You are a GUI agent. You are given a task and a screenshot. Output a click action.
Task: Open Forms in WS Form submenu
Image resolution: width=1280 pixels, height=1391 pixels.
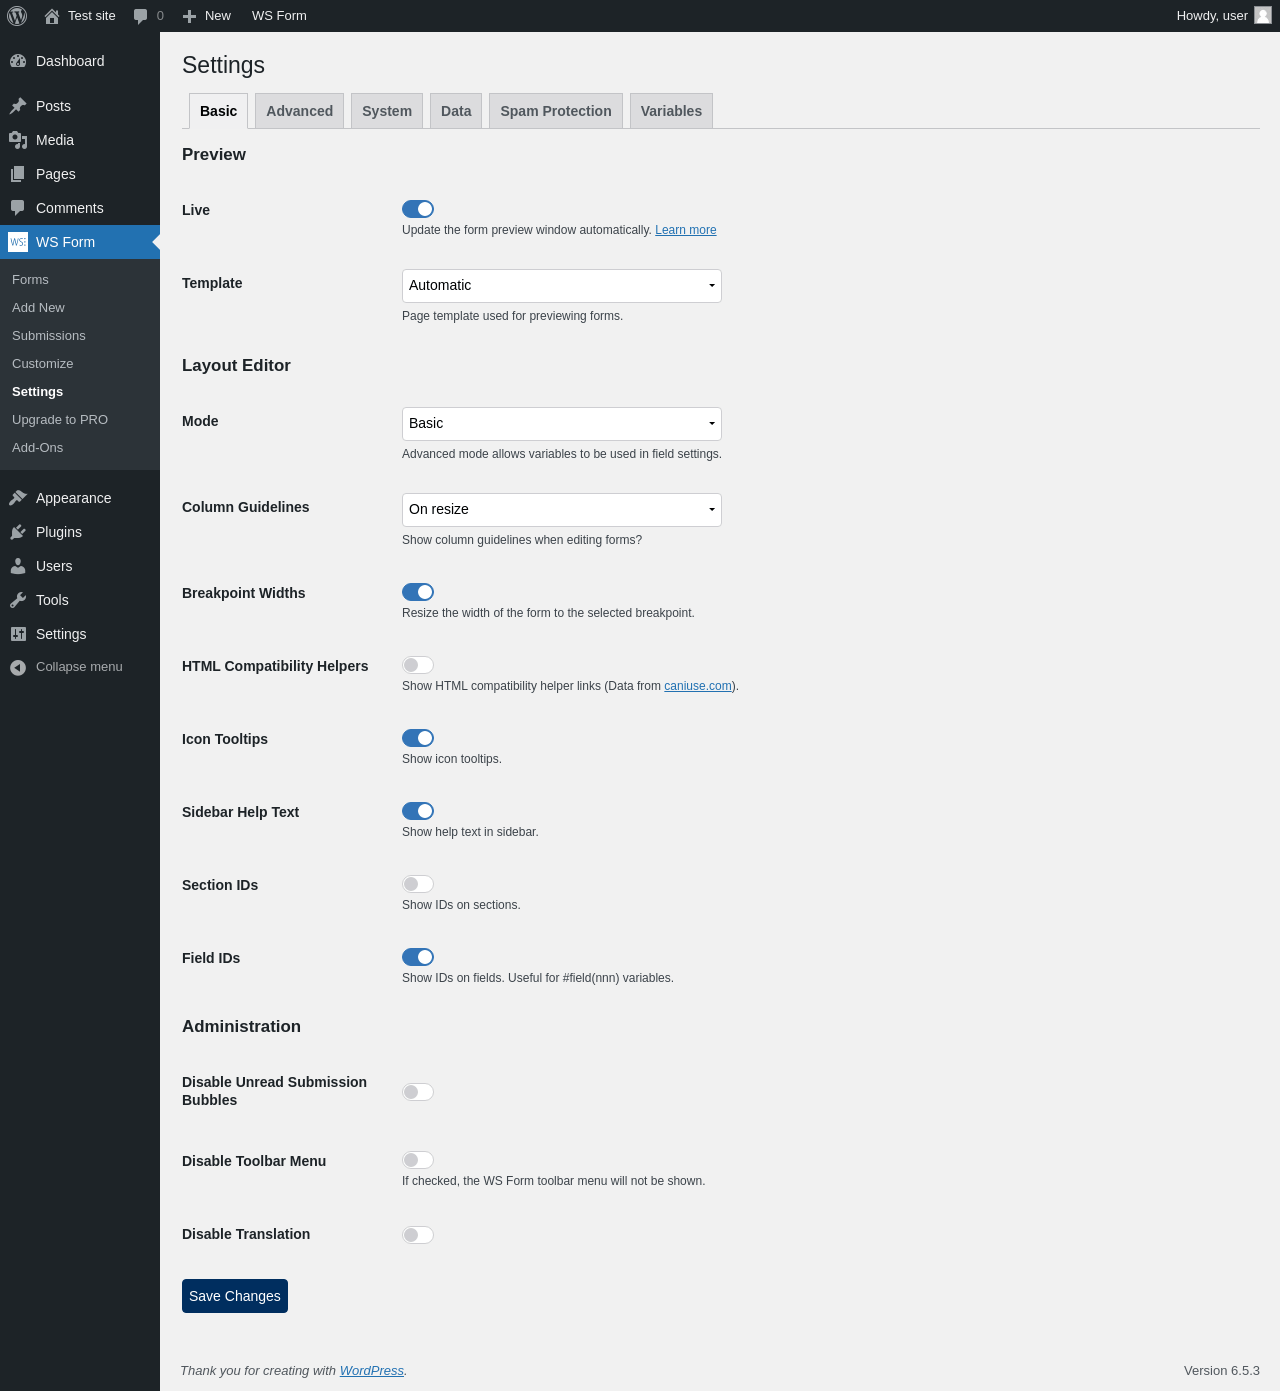(80, 280)
